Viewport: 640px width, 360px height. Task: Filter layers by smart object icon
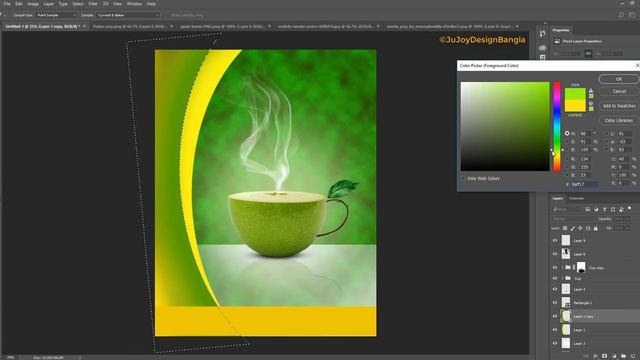tap(621, 209)
